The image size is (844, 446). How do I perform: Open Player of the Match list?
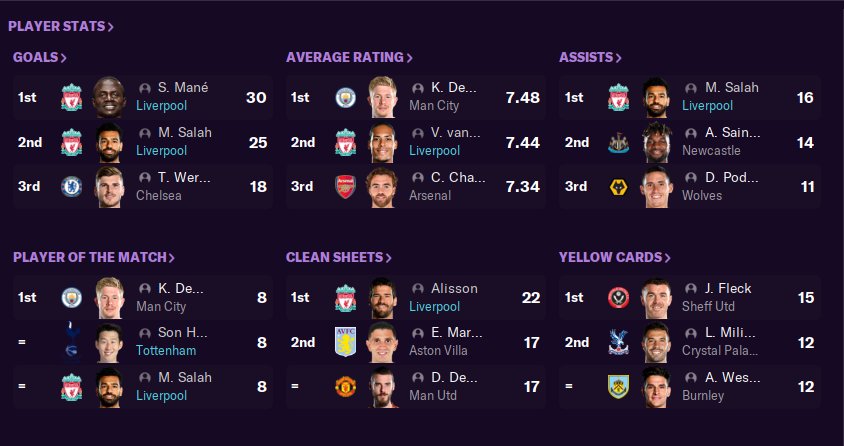point(94,258)
